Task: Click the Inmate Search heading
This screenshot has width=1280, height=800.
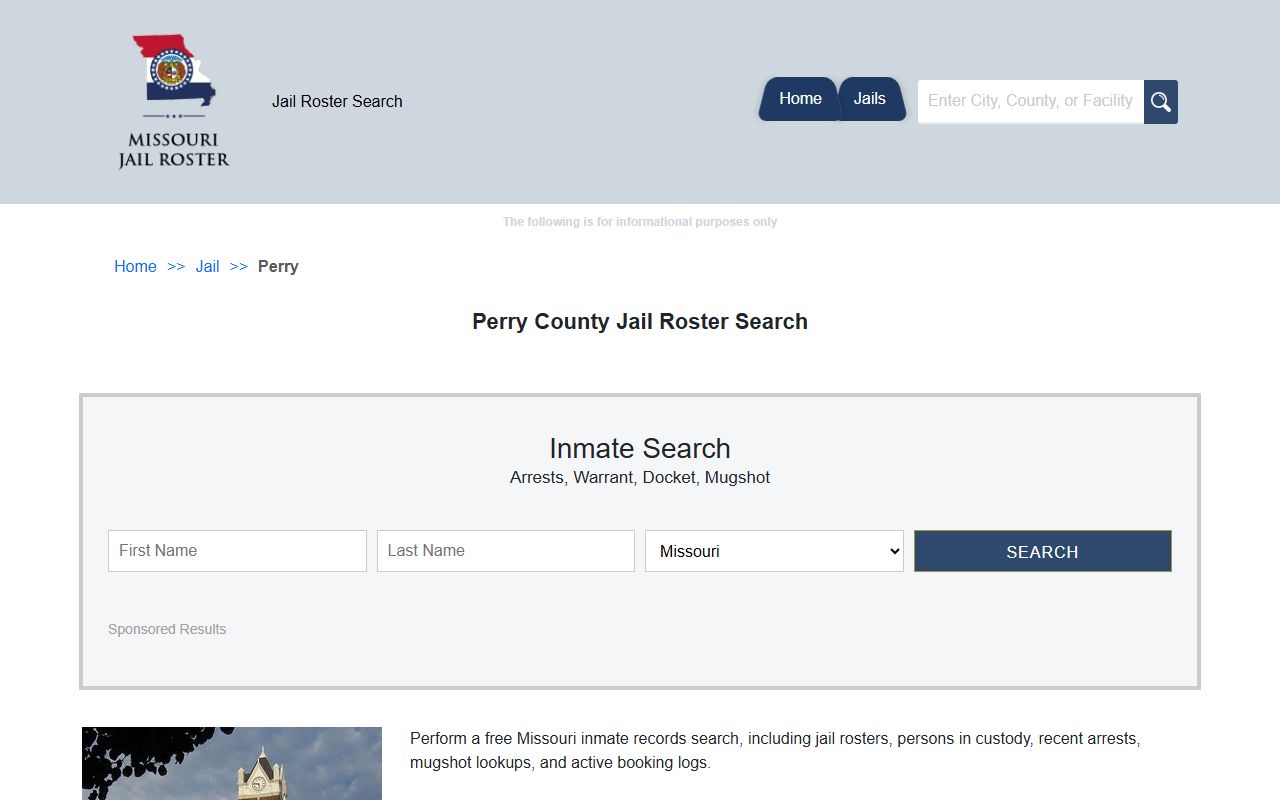Action: point(640,448)
